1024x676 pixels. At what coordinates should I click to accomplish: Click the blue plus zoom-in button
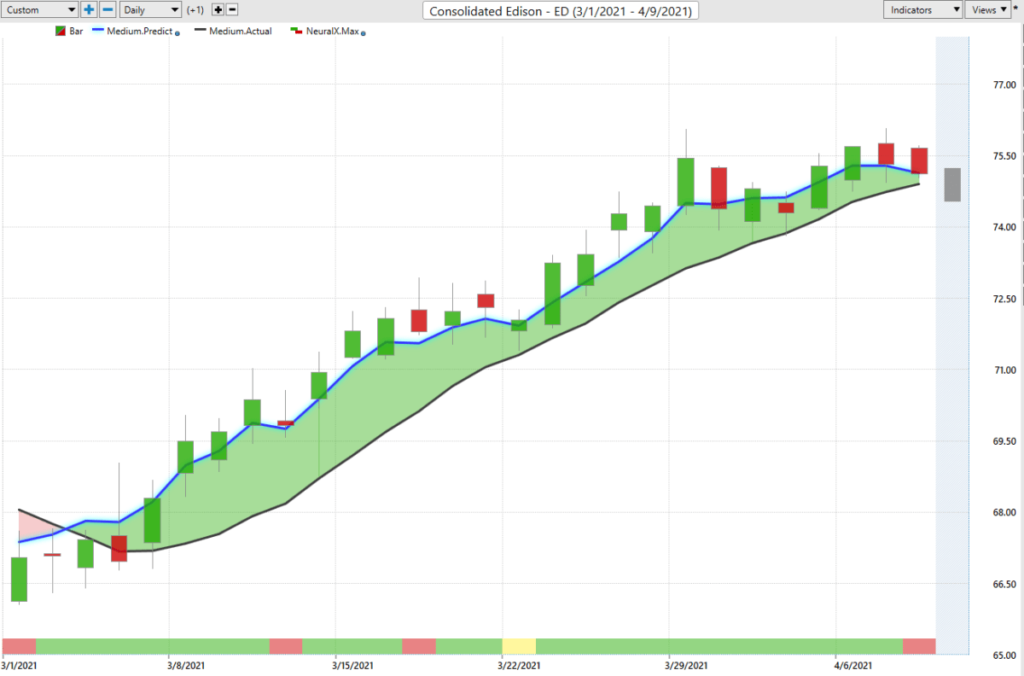[89, 10]
